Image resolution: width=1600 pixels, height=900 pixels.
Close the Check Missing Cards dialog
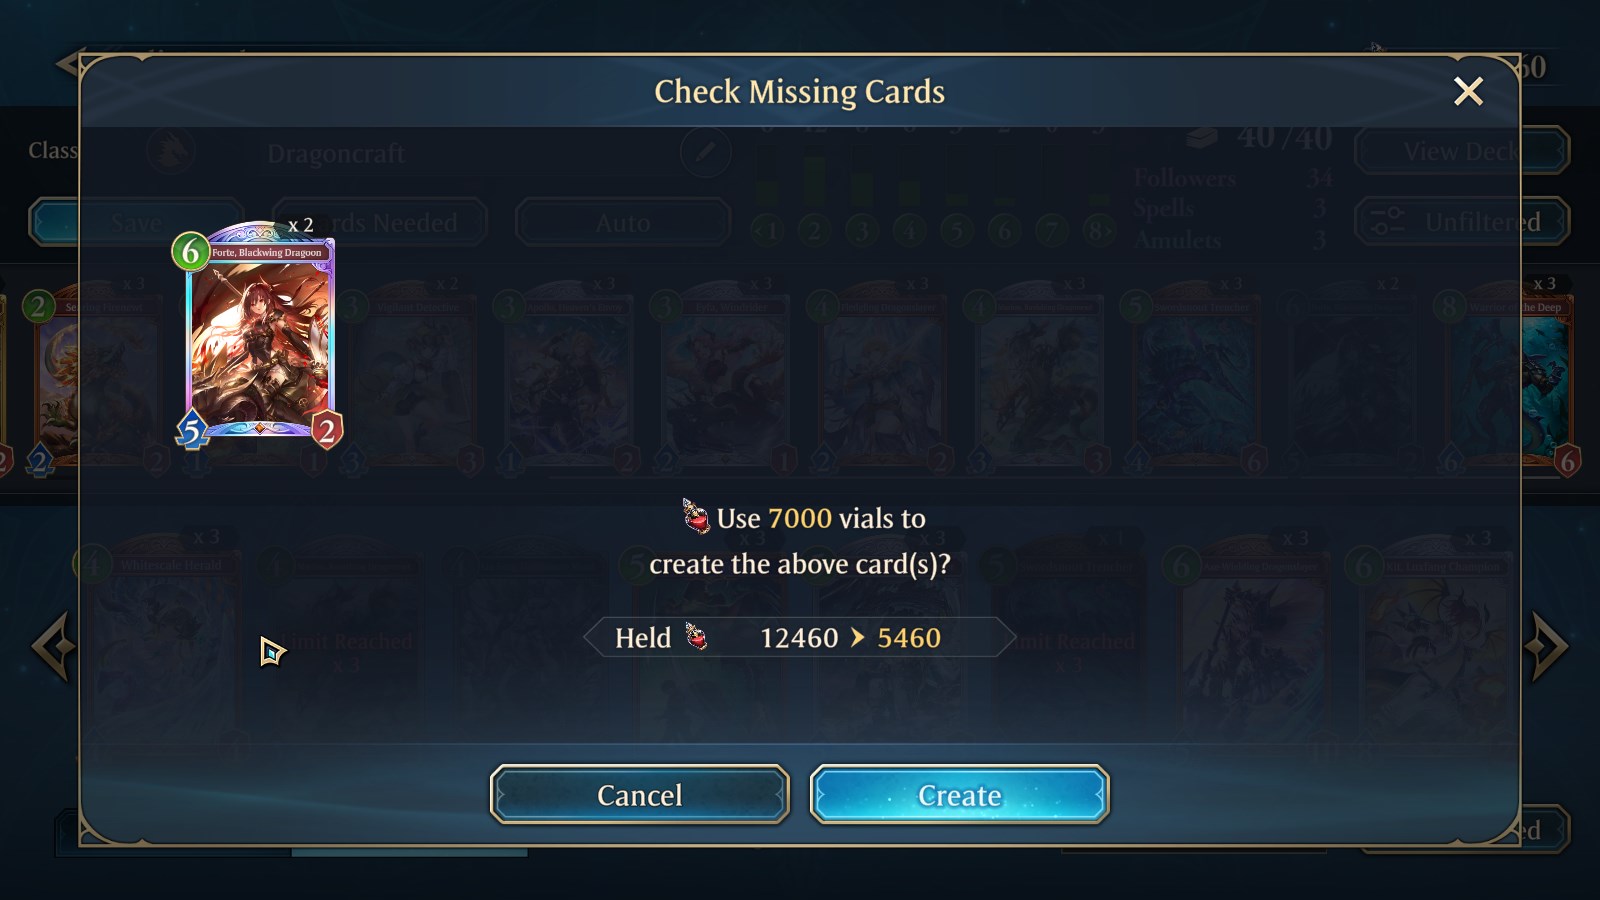click(1468, 91)
